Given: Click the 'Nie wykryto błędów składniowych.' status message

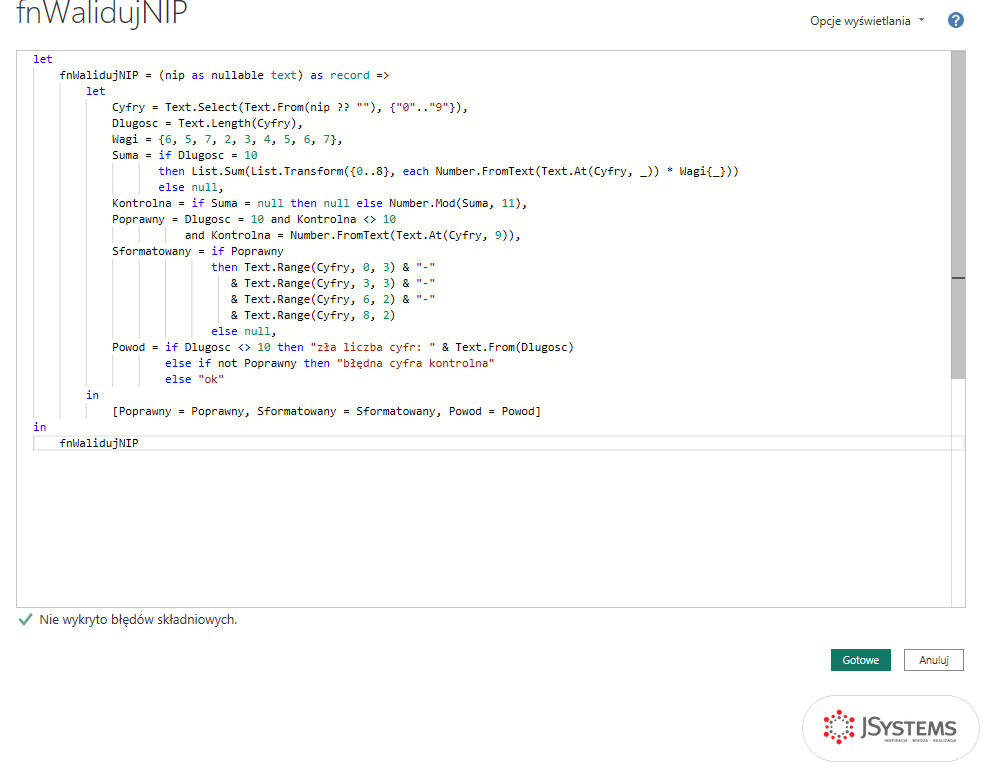Looking at the screenshot, I should 138,620.
